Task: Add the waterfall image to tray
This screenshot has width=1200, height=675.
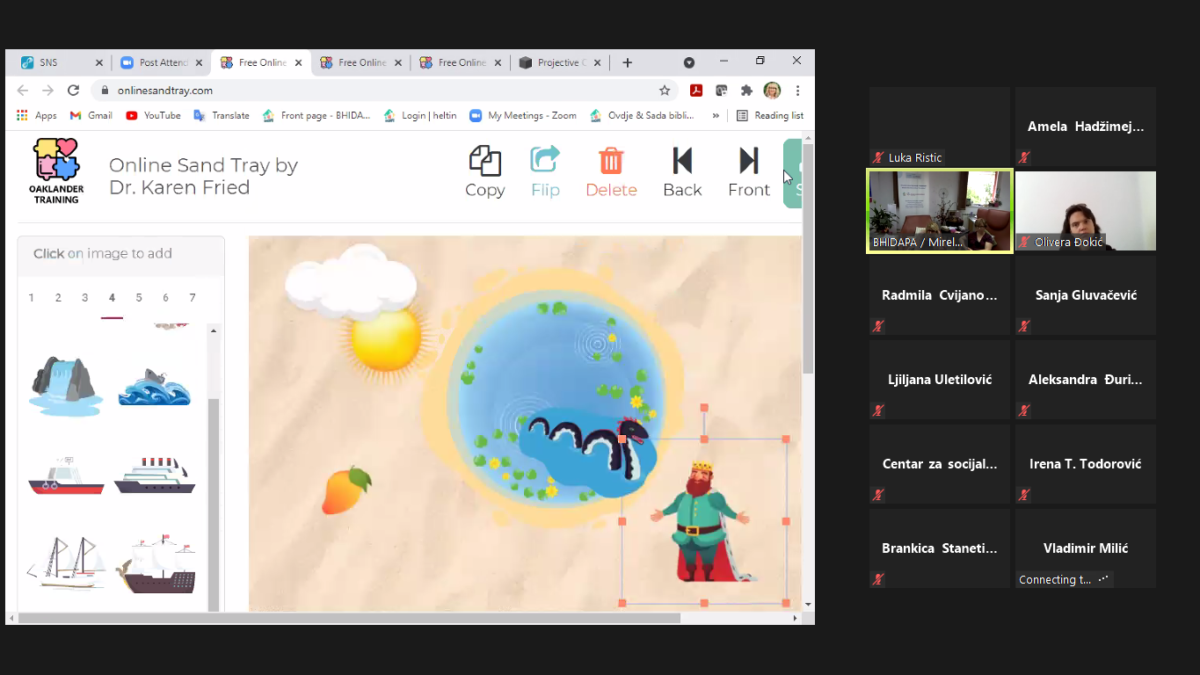Action: [66, 385]
